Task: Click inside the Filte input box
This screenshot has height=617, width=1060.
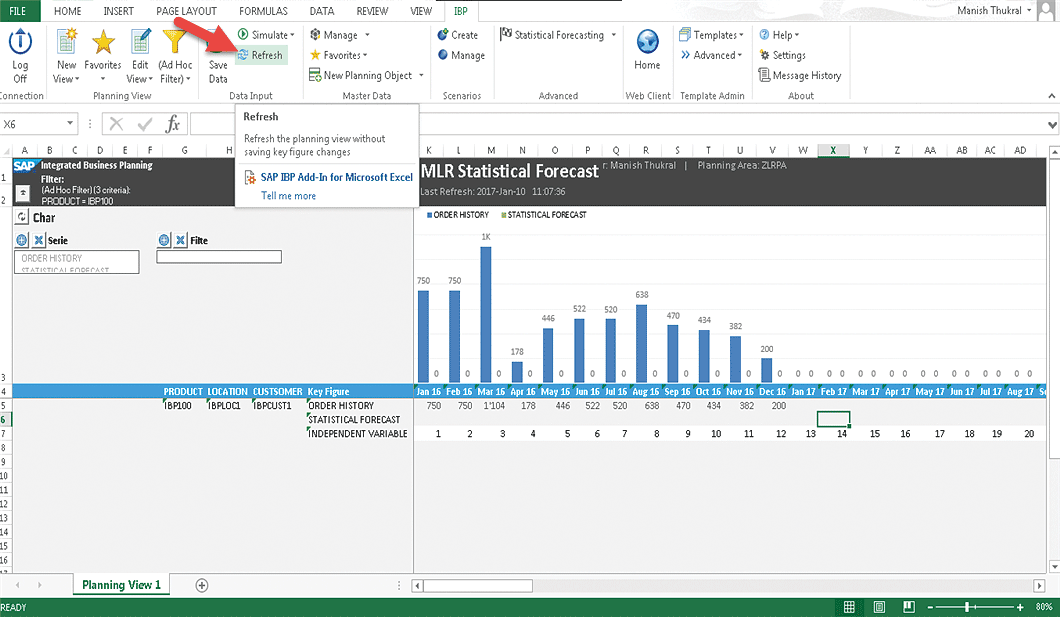Action: click(x=219, y=257)
